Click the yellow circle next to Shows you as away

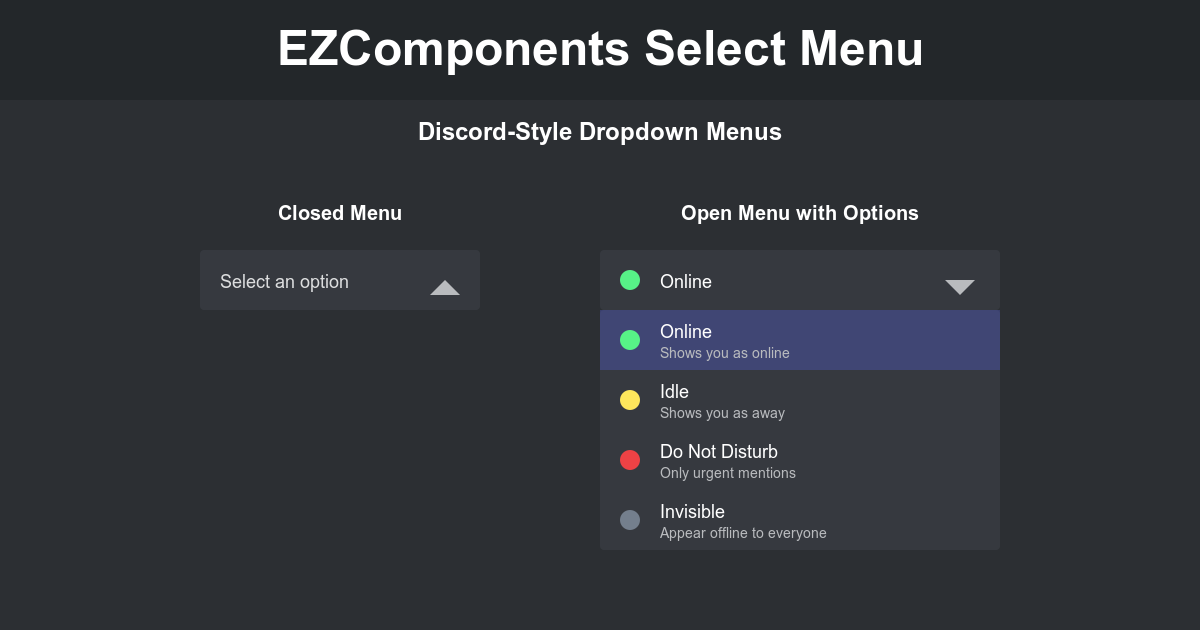coord(630,400)
